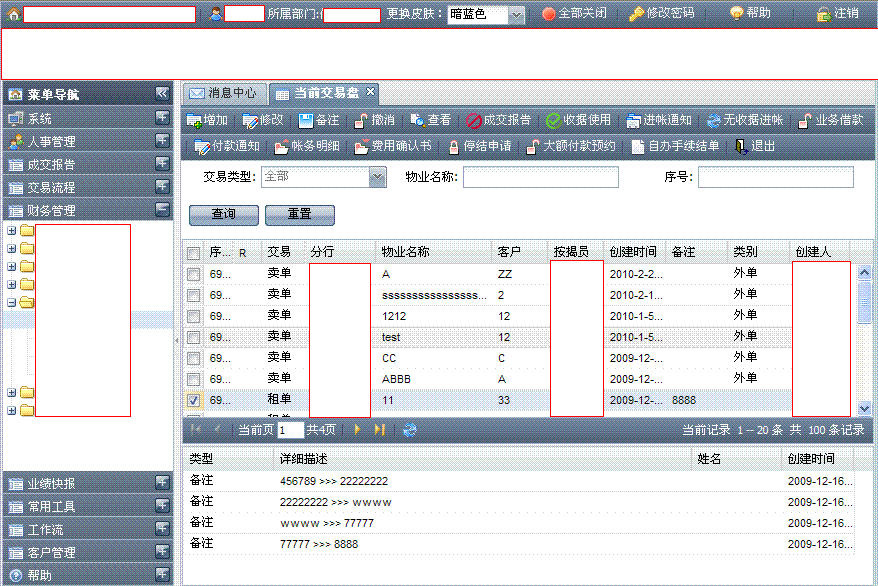Refresh the grid using the paging refresh icon

pos(410,429)
